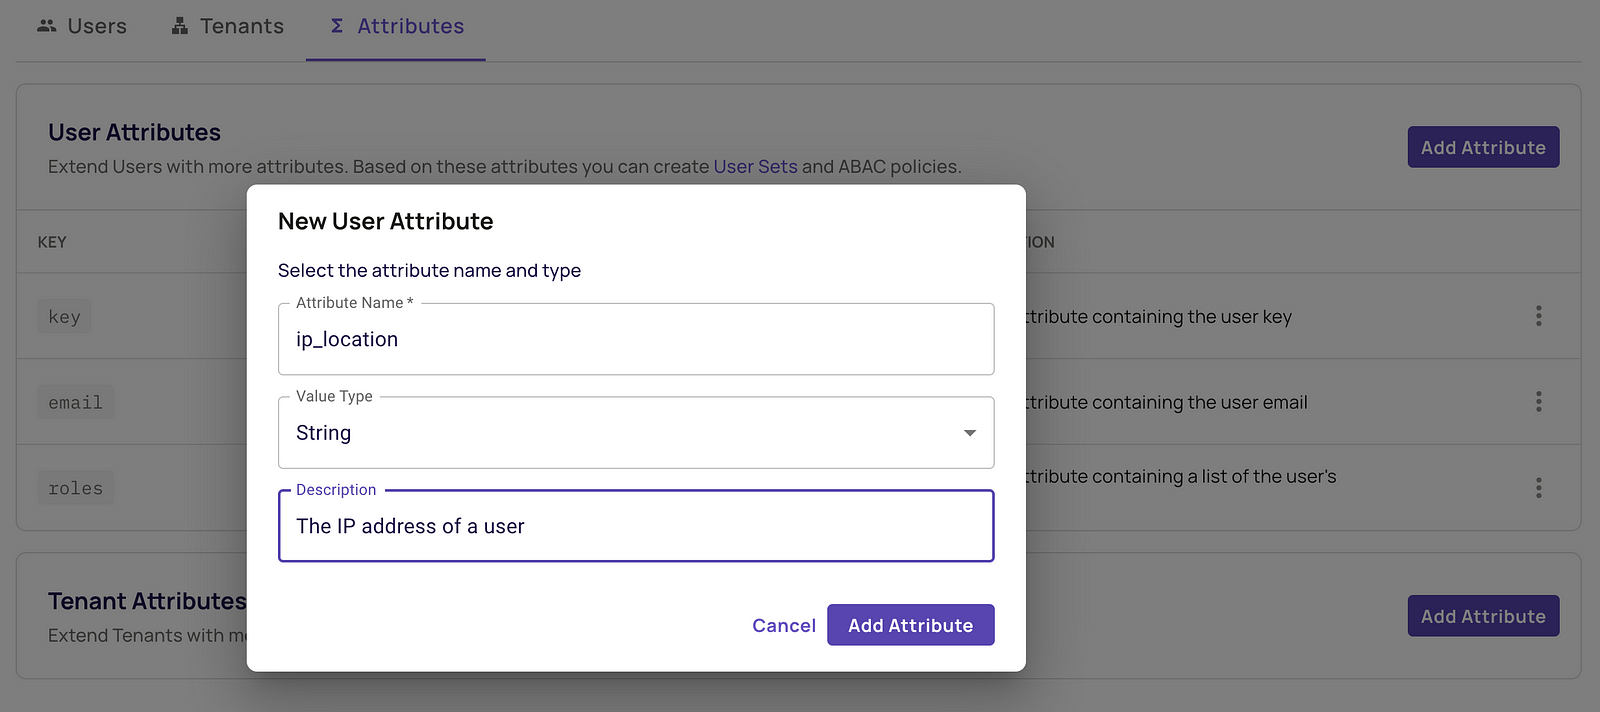
Task: Select the key badge in the attributes table
Action: [64, 316]
